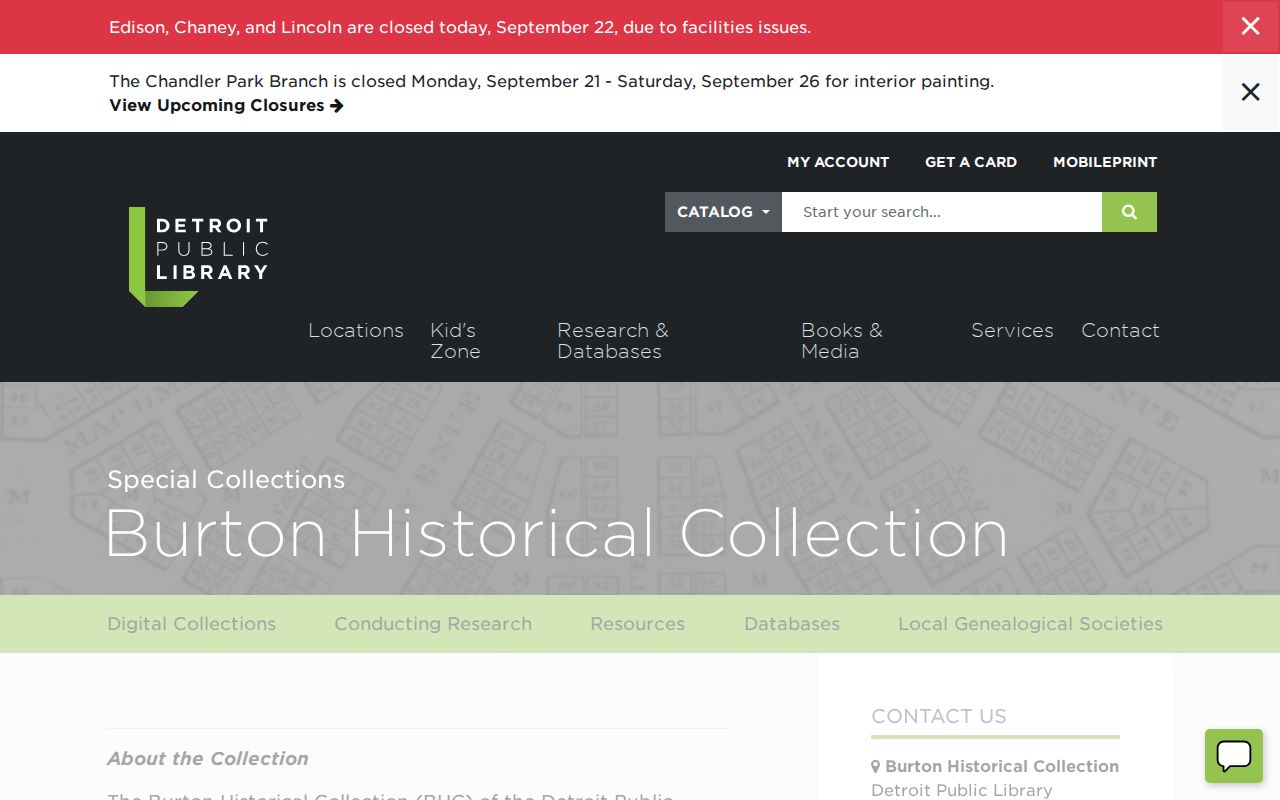Screen dimensions: 1280x800
Task: Select Local Genealogical Societies tab
Action: pyautogui.click(x=1030, y=624)
